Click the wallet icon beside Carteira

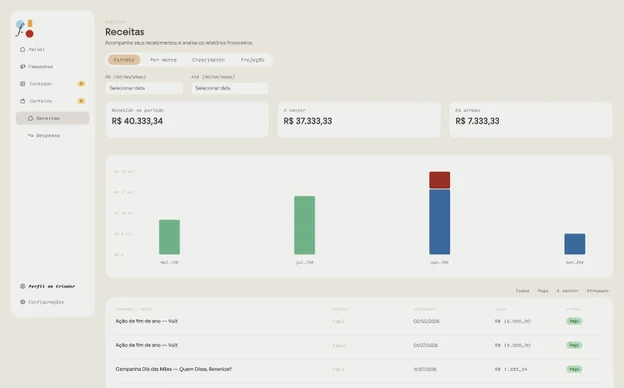(22, 101)
